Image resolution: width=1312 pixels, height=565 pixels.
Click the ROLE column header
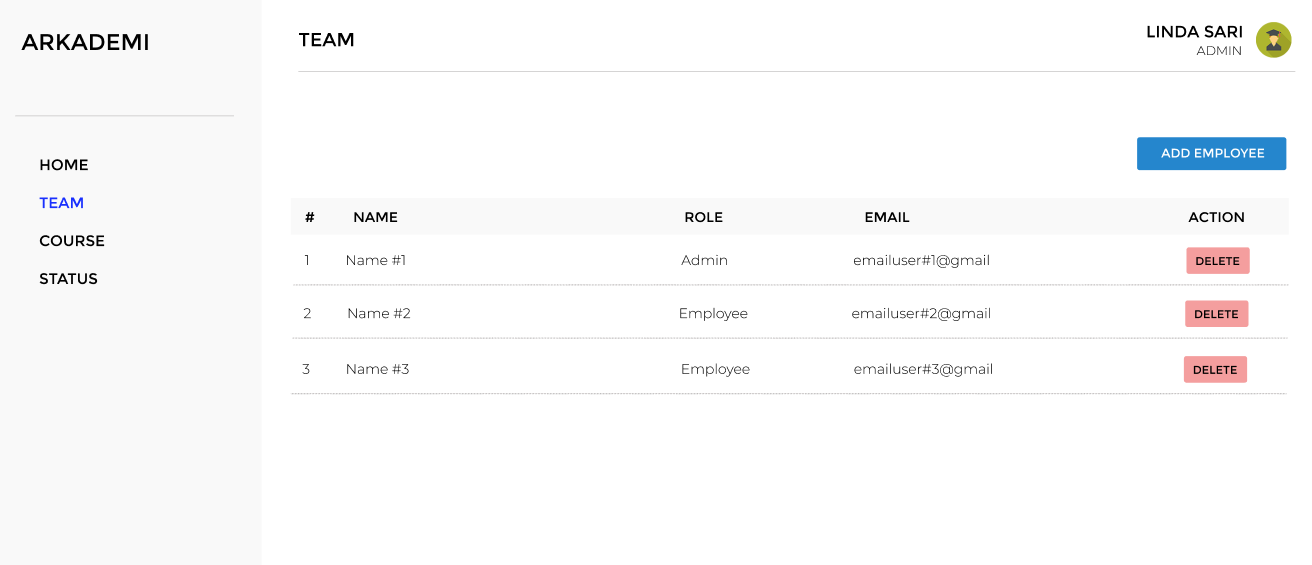[x=703, y=217]
